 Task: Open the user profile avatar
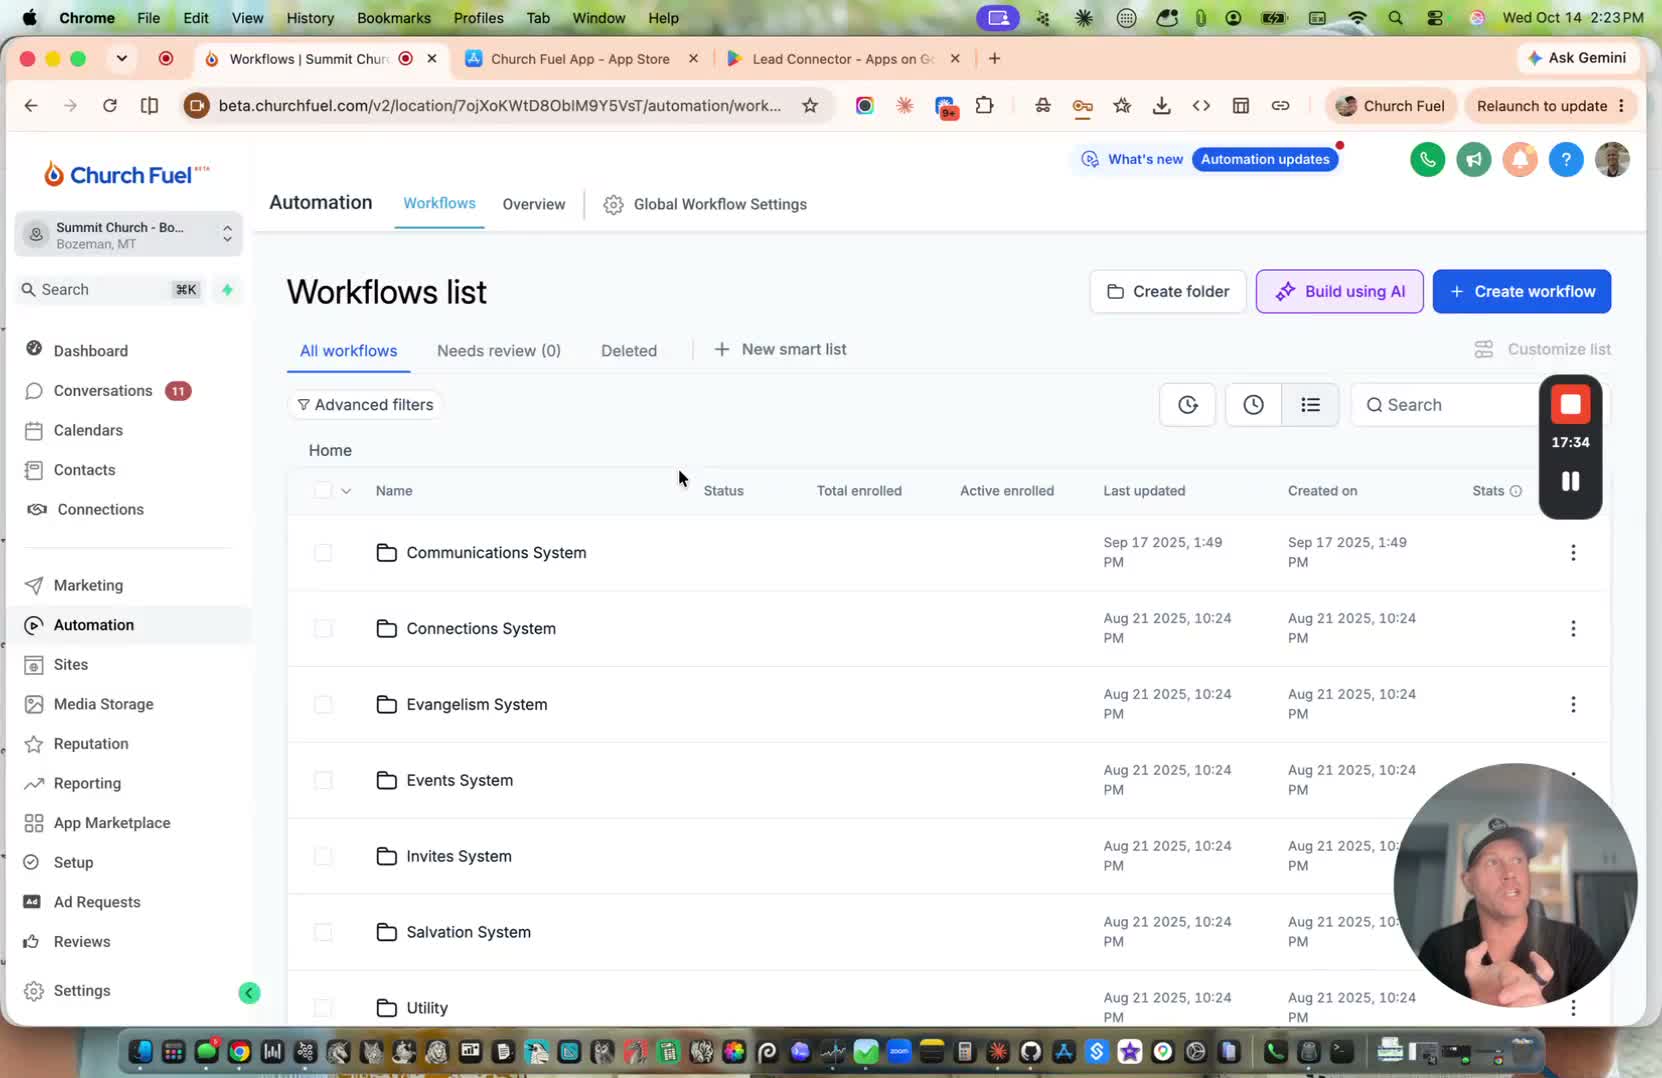pos(1612,160)
